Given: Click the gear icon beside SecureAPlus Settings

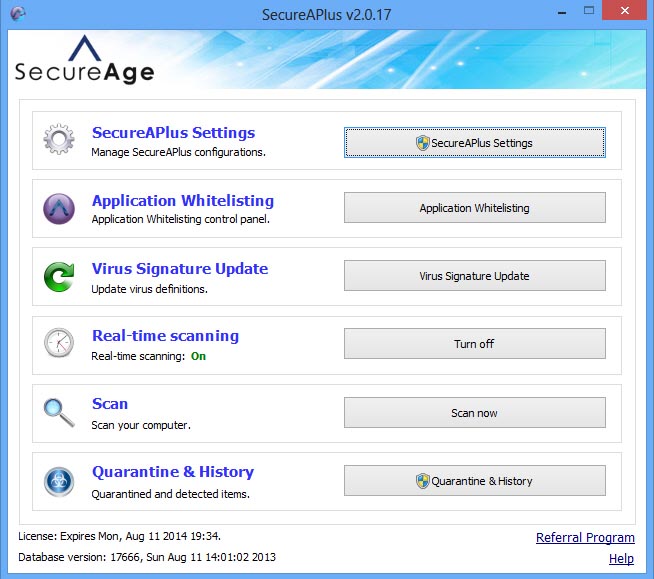Looking at the screenshot, I should [59, 141].
